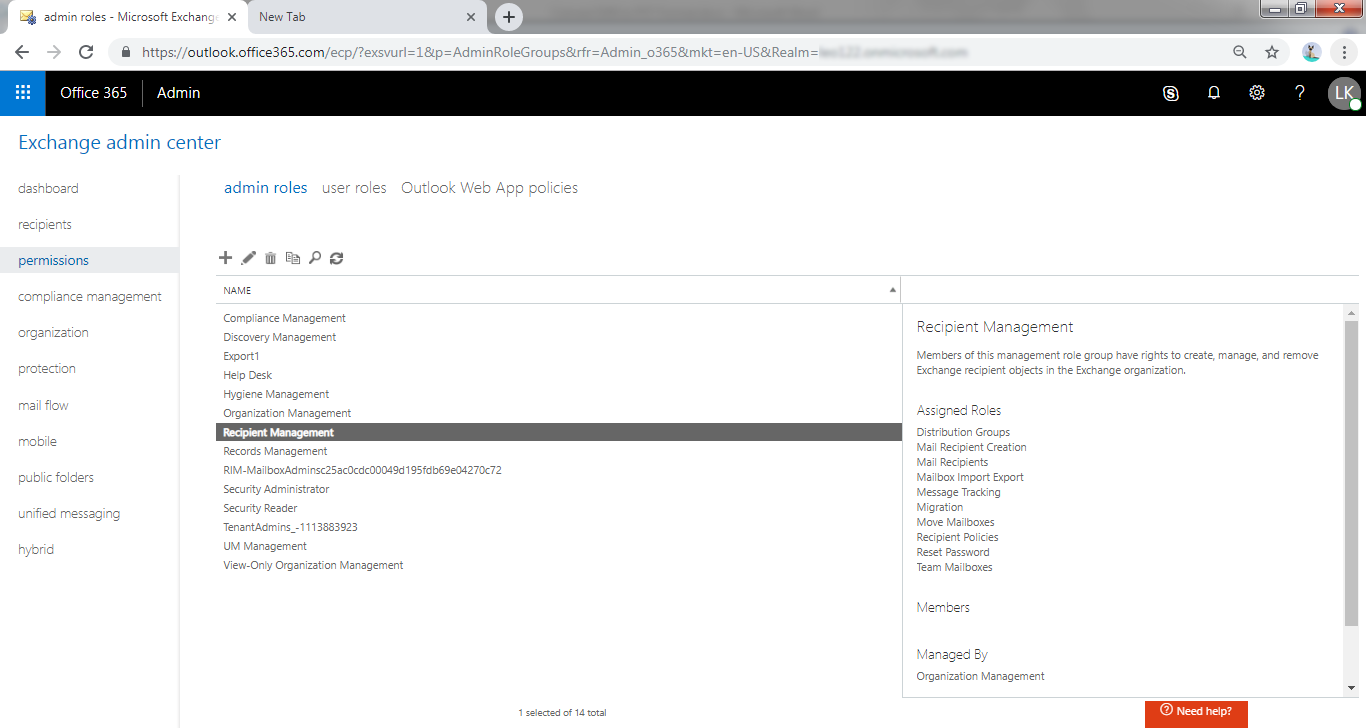This screenshot has height=728, width=1366.
Task: Select Organization Management in role group list
Action: pyautogui.click(x=558, y=413)
